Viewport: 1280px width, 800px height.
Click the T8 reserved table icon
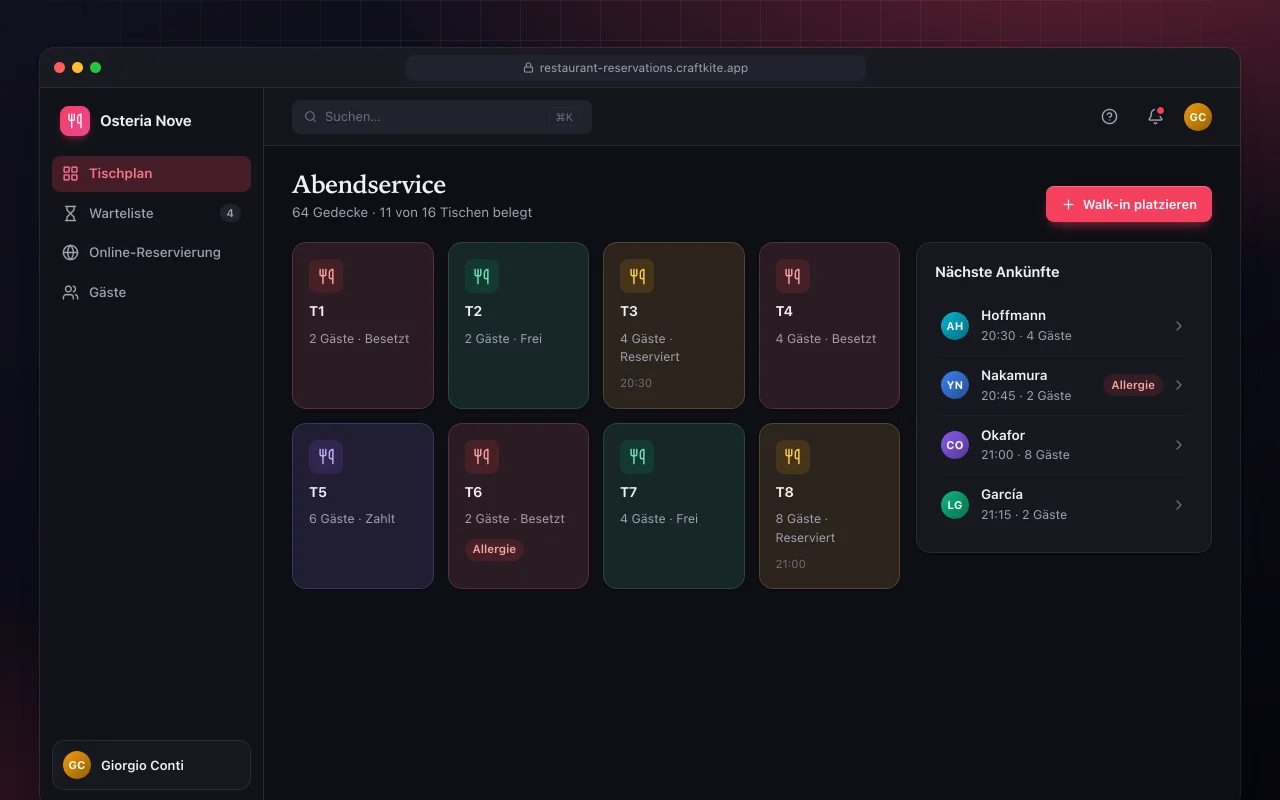(793, 457)
